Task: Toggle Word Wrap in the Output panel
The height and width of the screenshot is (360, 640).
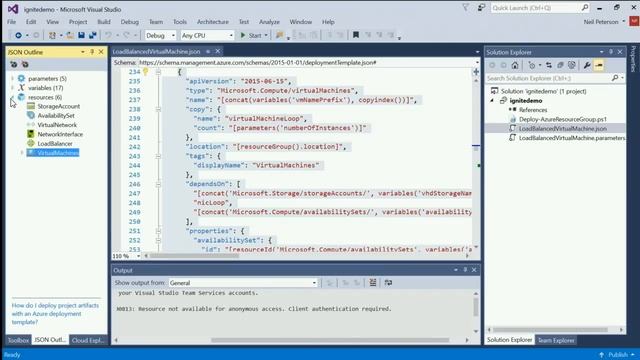Action: [388, 283]
